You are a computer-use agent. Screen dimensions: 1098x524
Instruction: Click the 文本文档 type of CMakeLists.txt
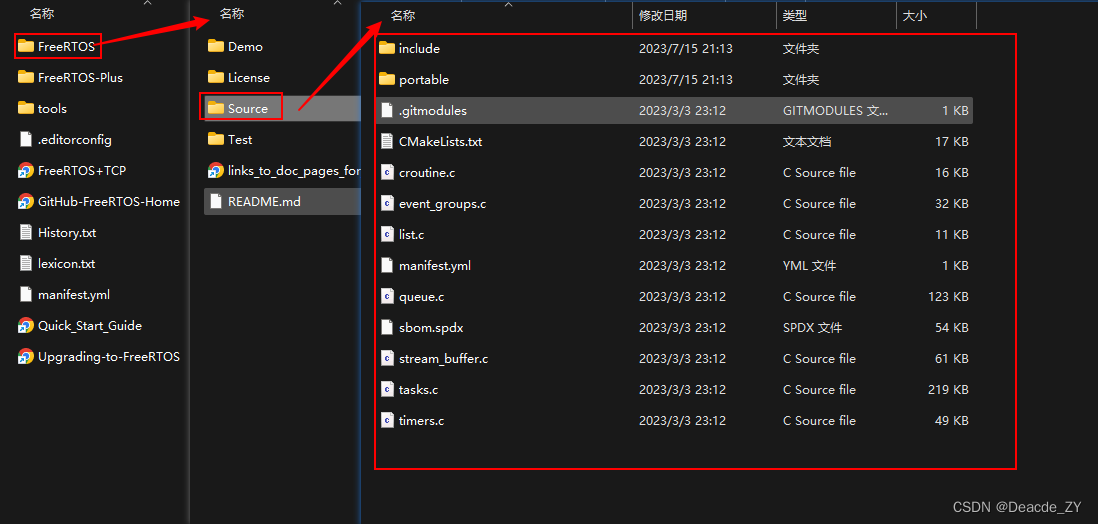click(x=807, y=142)
